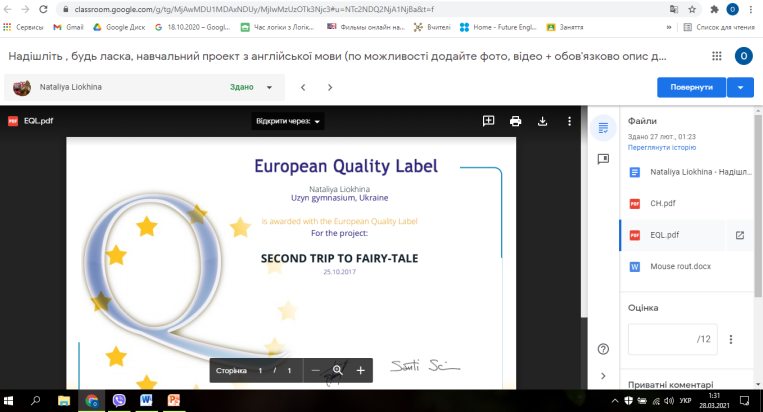Open the browser extensions puzzle icon
This screenshot has height=412, width=763.
tap(714, 9)
